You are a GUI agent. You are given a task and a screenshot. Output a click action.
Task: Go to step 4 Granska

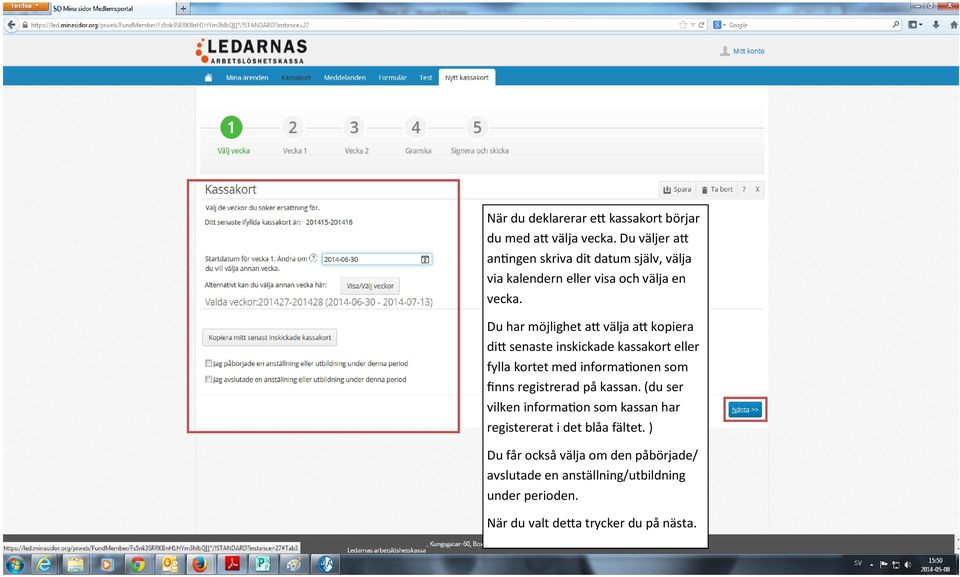click(x=416, y=127)
